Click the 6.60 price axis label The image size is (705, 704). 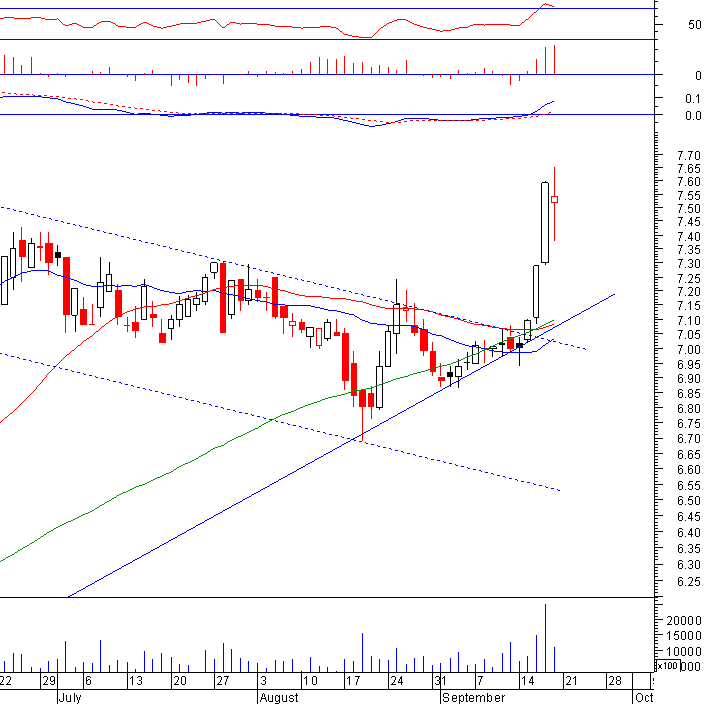(x=688, y=470)
